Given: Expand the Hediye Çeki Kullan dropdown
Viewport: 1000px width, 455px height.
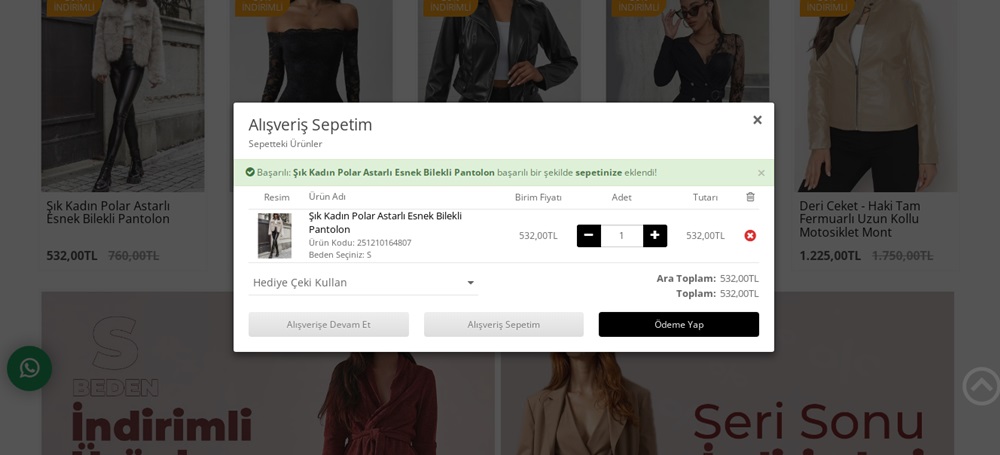Looking at the screenshot, I should 363,283.
